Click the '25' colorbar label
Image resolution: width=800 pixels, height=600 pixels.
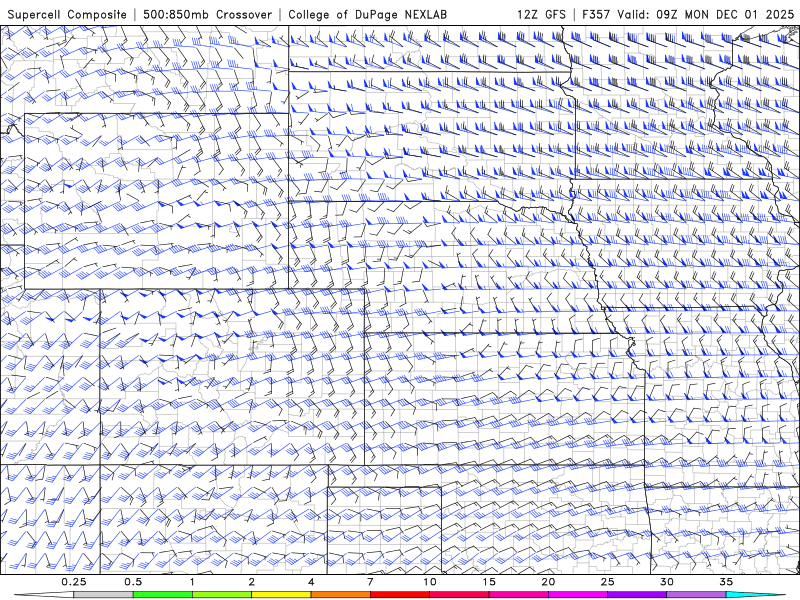608,582
